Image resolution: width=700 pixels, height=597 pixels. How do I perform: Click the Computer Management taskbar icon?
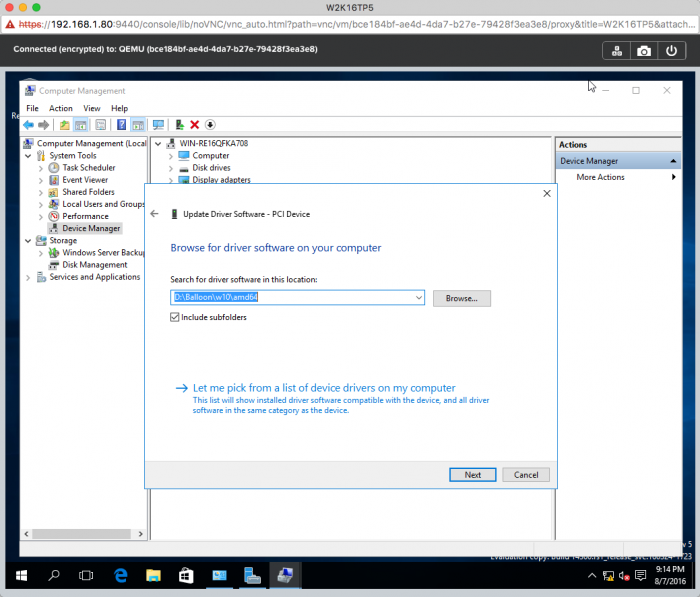tap(285, 576)
